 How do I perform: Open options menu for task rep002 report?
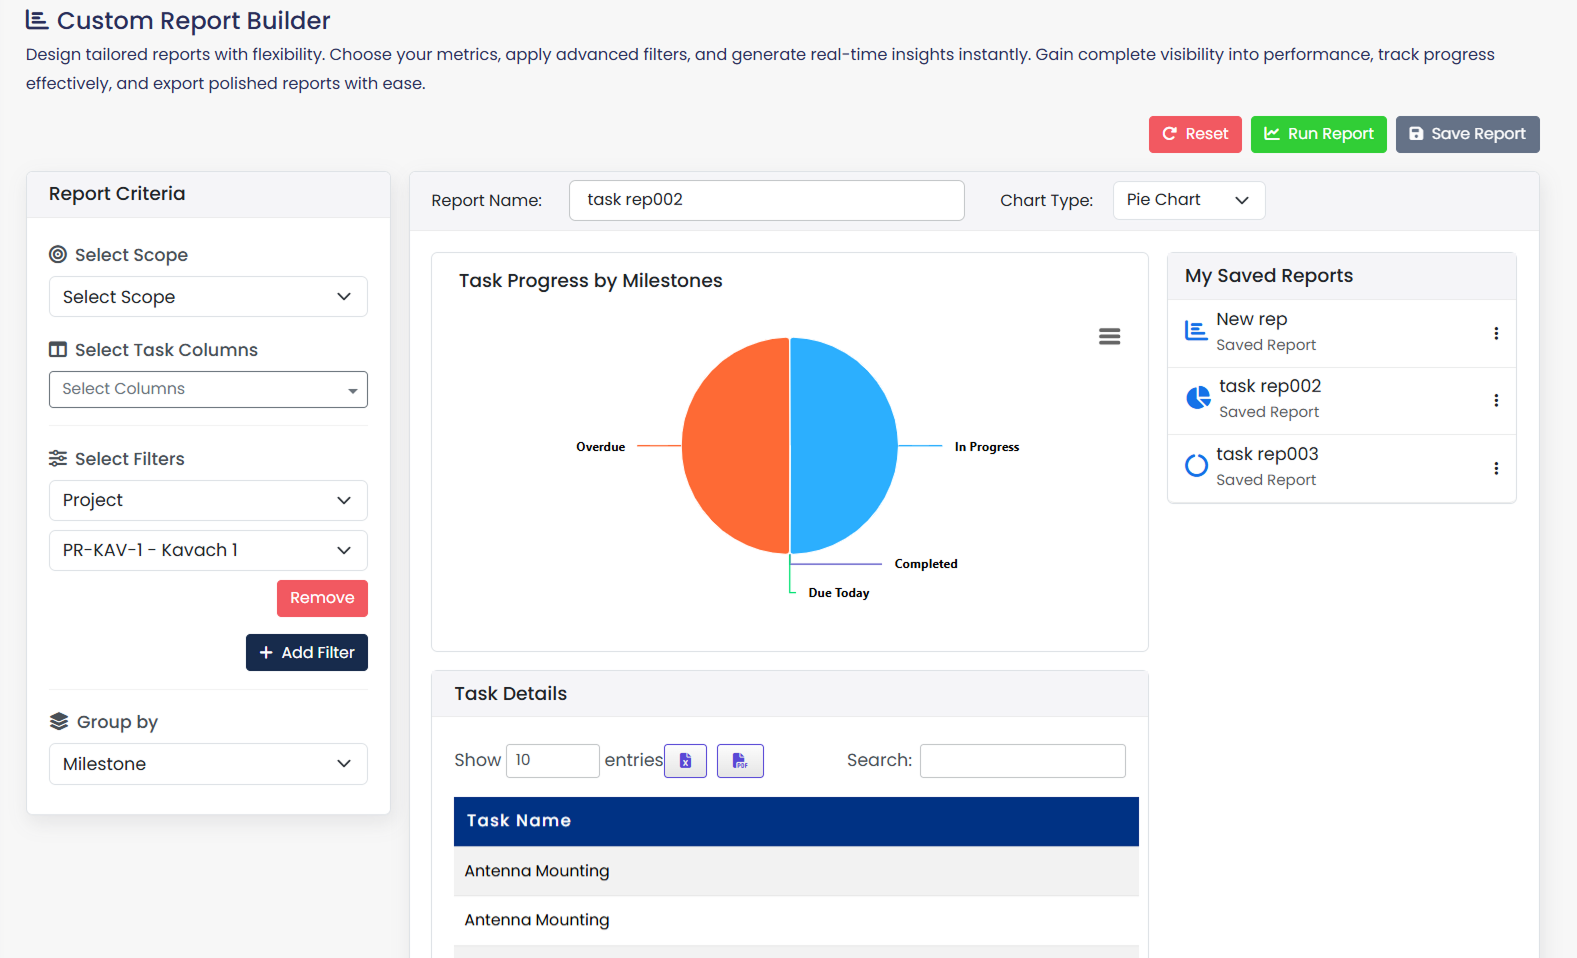click(1496, 401)
